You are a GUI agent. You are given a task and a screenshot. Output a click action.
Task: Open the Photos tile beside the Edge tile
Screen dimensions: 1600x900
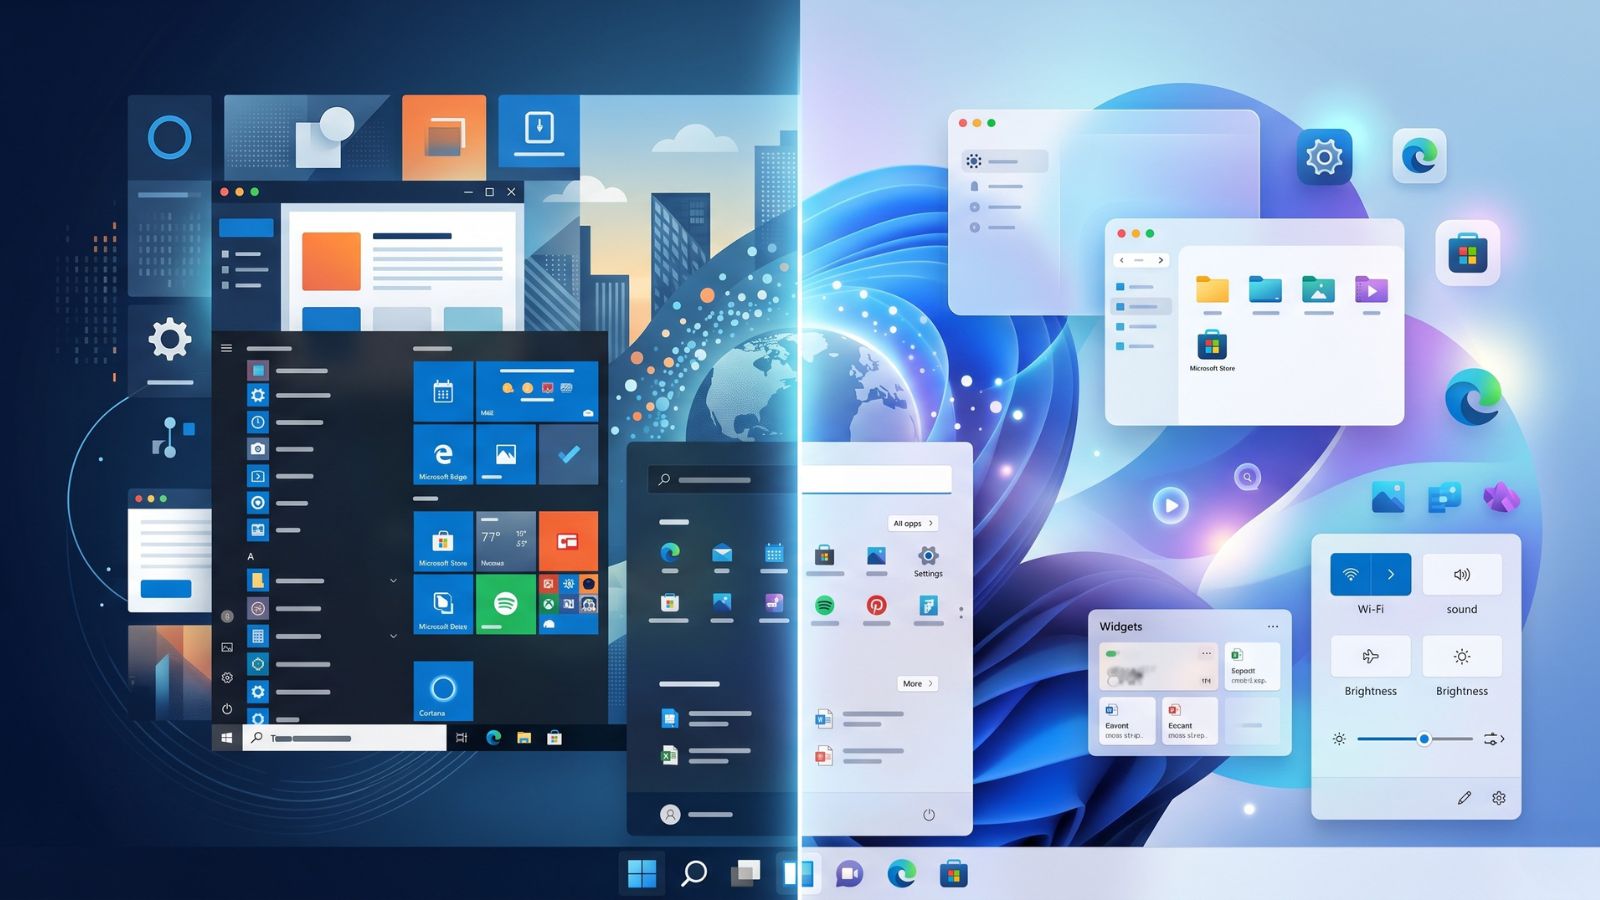pos(506,455)
